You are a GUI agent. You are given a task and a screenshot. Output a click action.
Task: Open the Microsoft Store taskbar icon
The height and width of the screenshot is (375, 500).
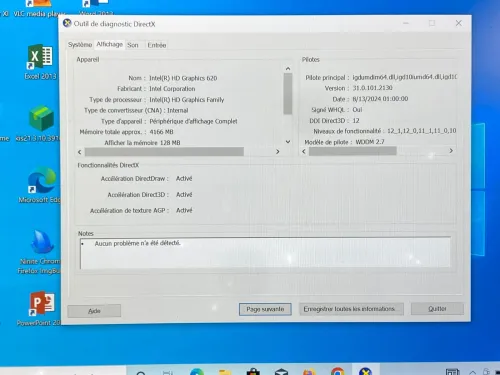(x=253, y=371)
